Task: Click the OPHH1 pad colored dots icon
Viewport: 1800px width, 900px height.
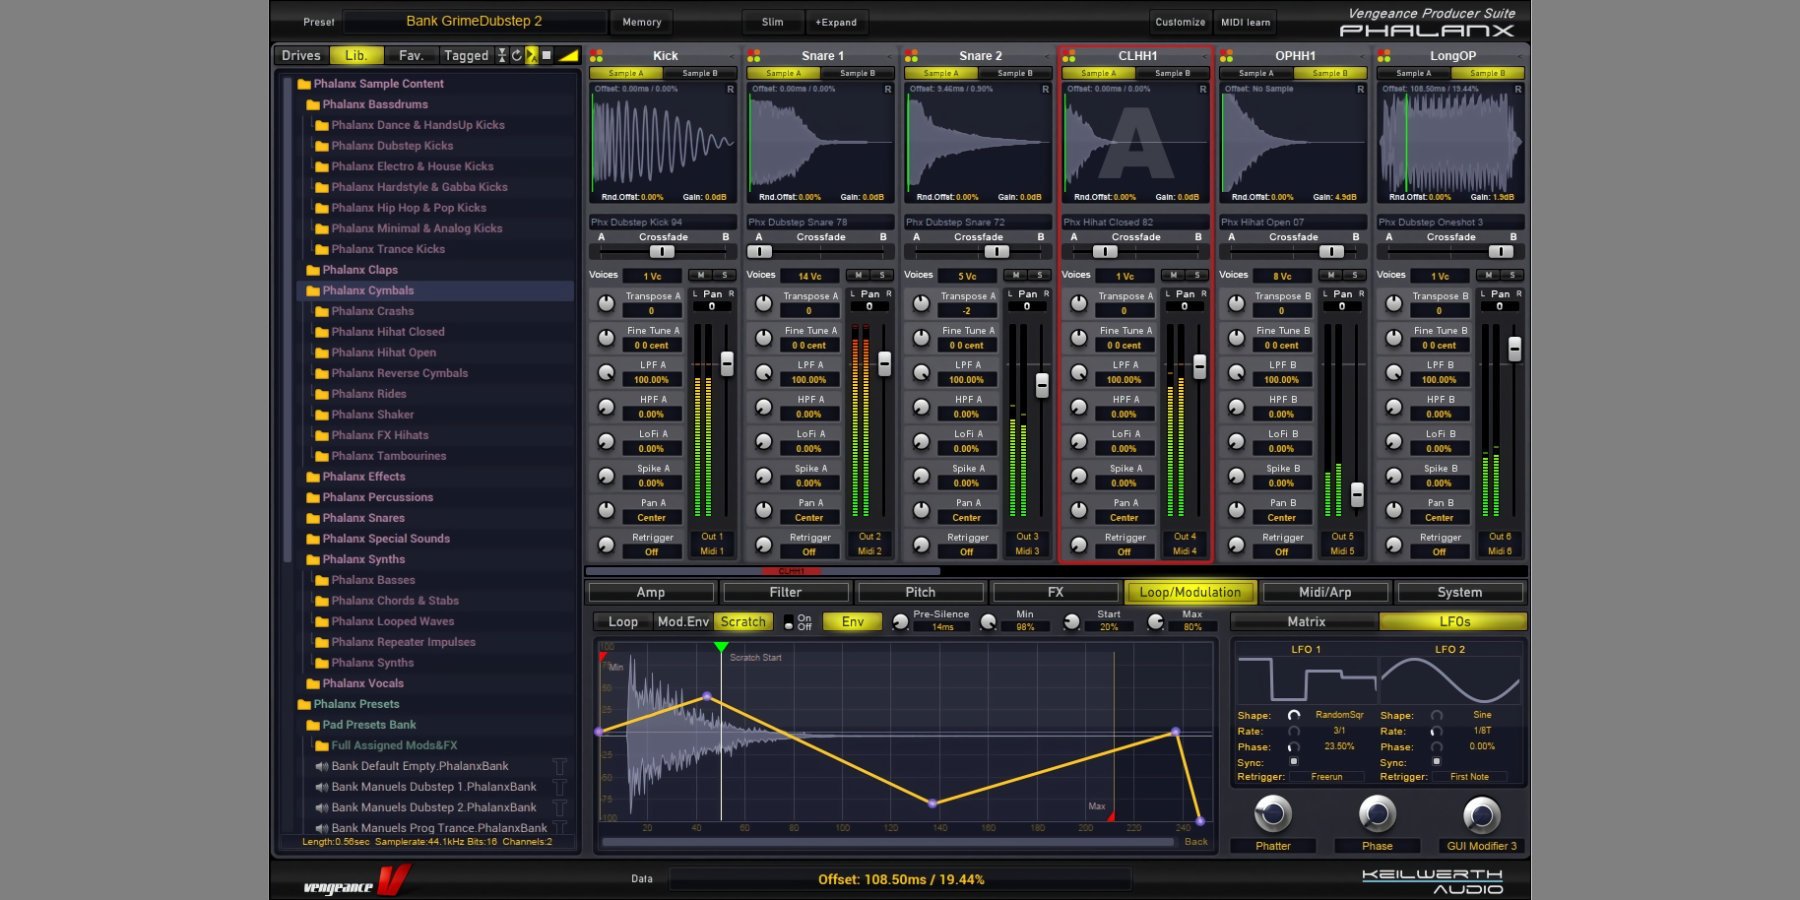Action: pos(1226,56)
